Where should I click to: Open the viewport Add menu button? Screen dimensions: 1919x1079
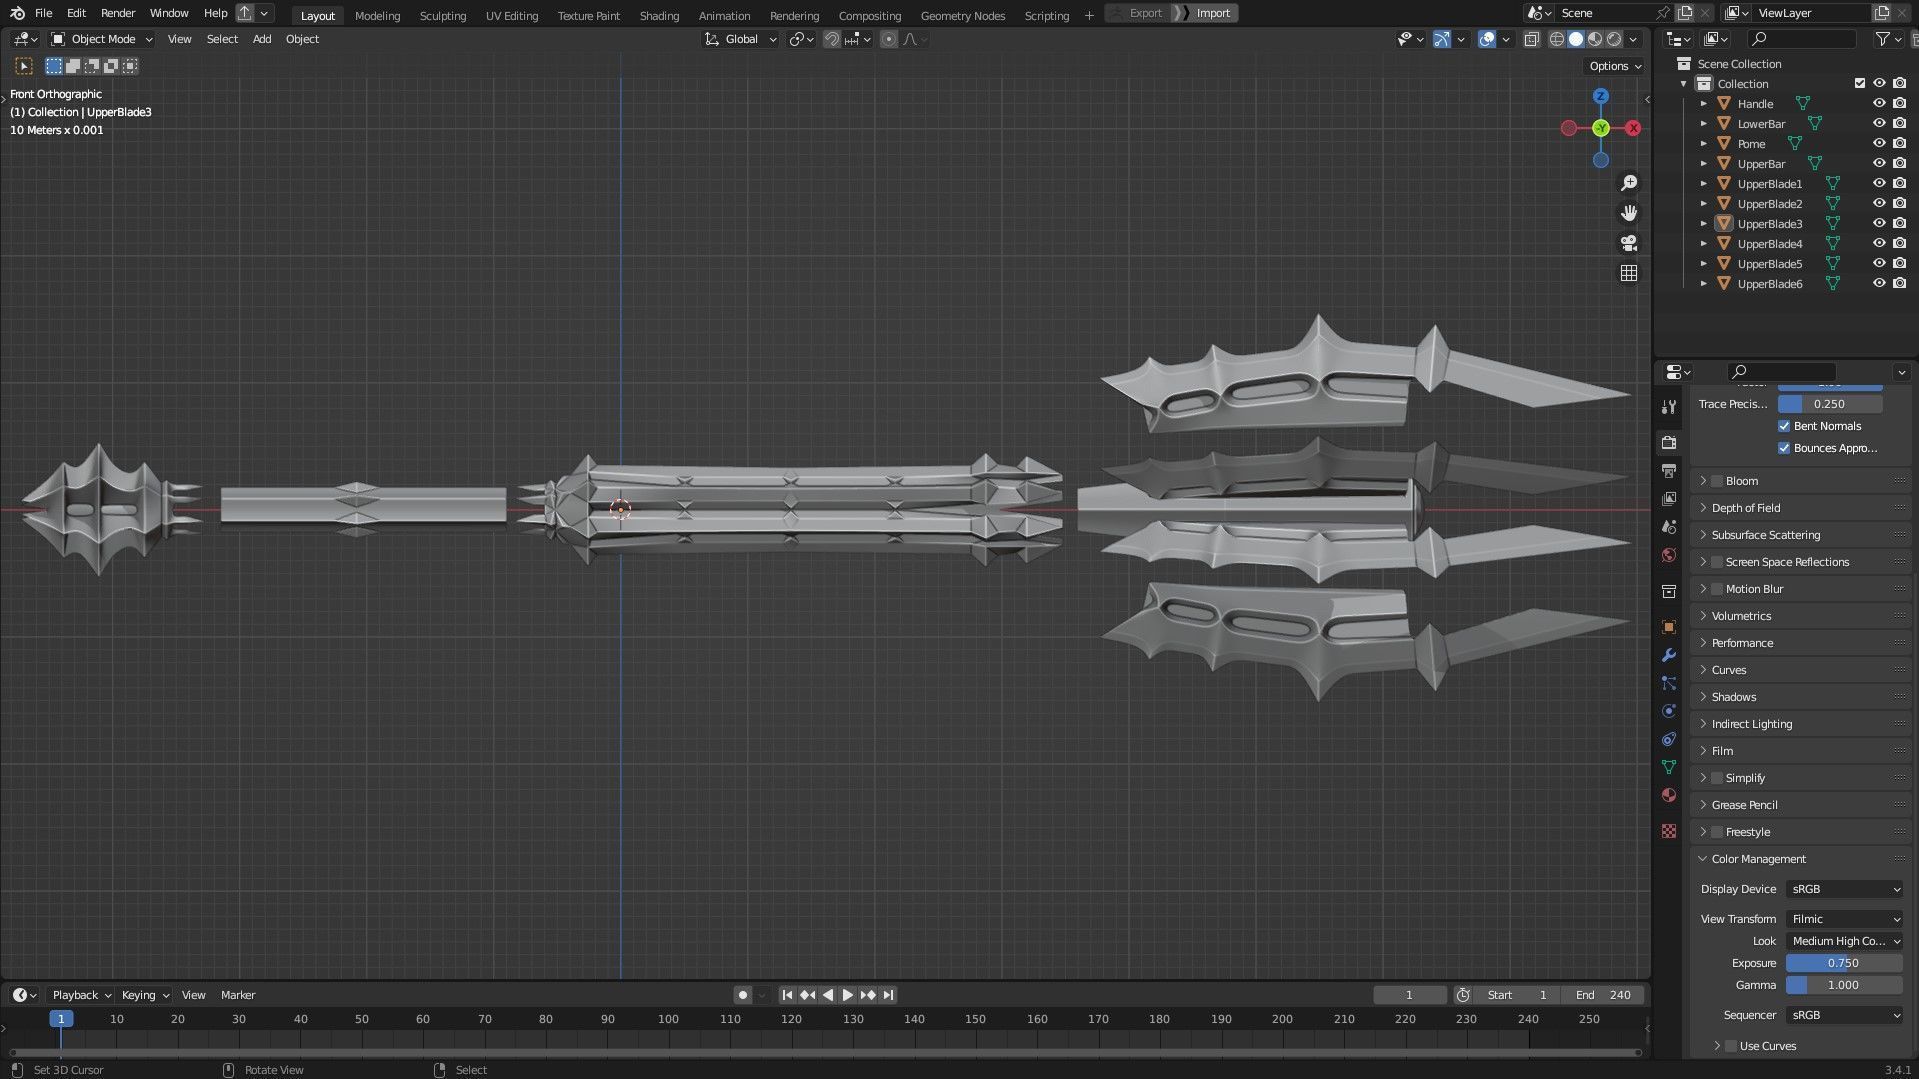click(x=262, y=39)
